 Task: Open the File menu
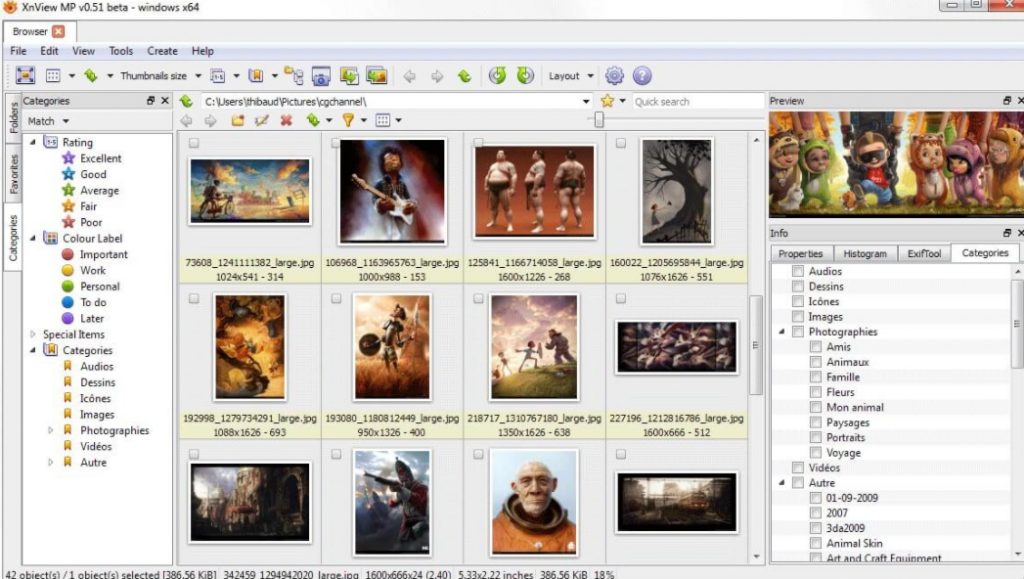(18, 51)
